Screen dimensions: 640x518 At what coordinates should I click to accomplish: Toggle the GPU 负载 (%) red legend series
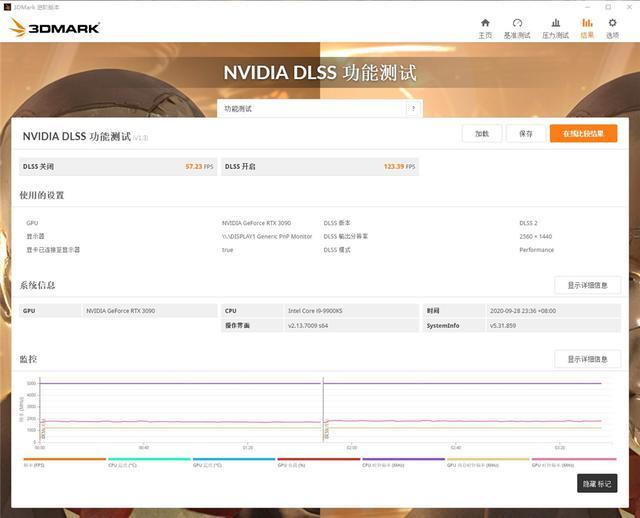coord(319,462)
